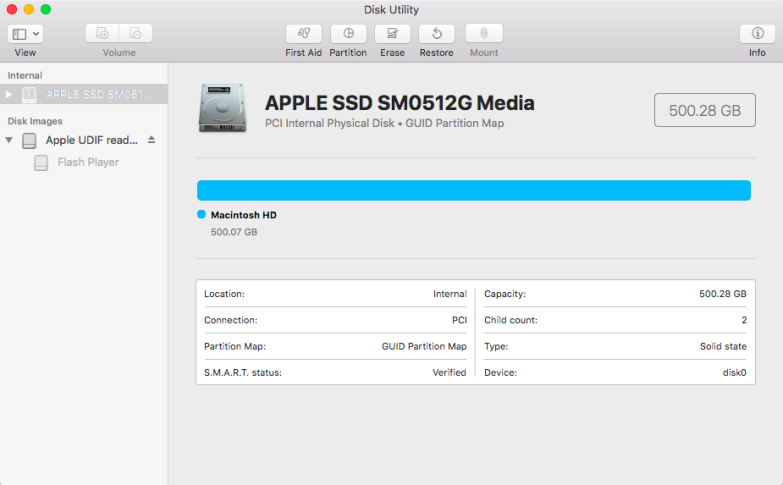Open the View dropdown menu
Viewport: 783px width, 485px height.
[25, 33]
